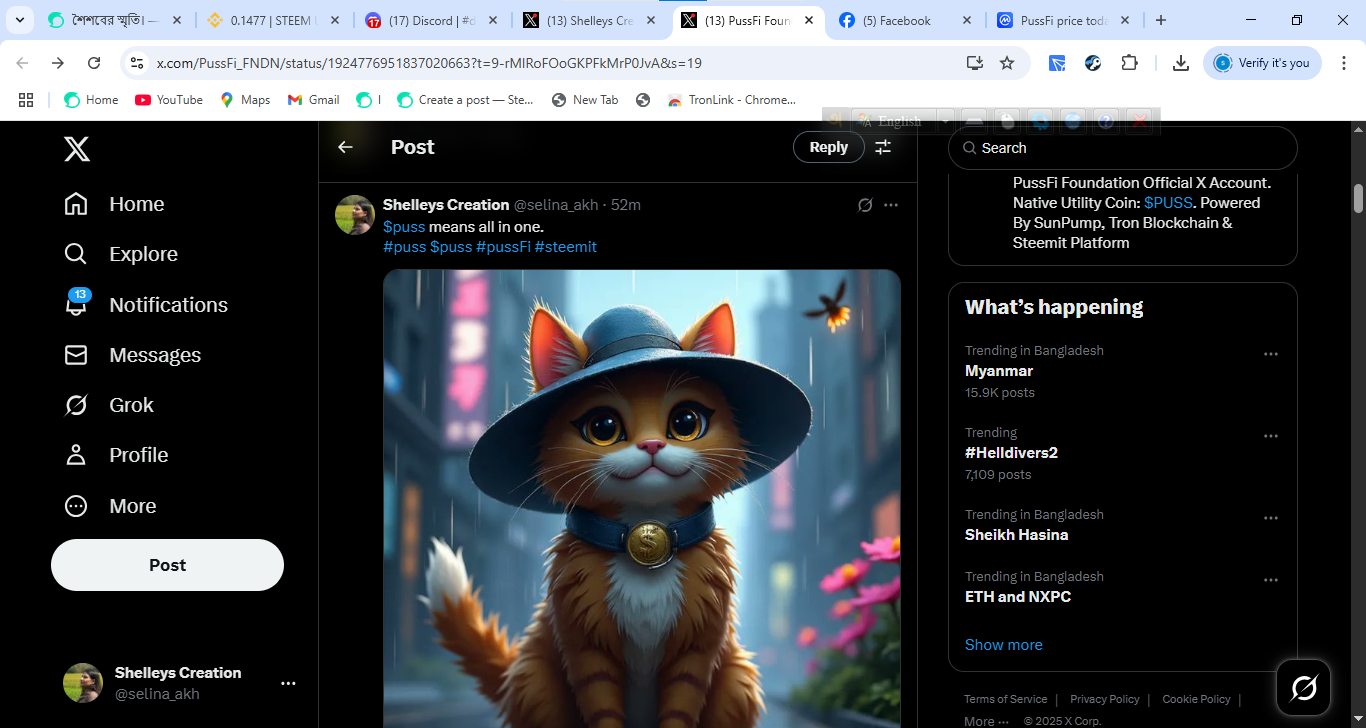This screenshot has width=1366, height=728.
Task: Click in the X Search field
Action: click(1122, 148)
